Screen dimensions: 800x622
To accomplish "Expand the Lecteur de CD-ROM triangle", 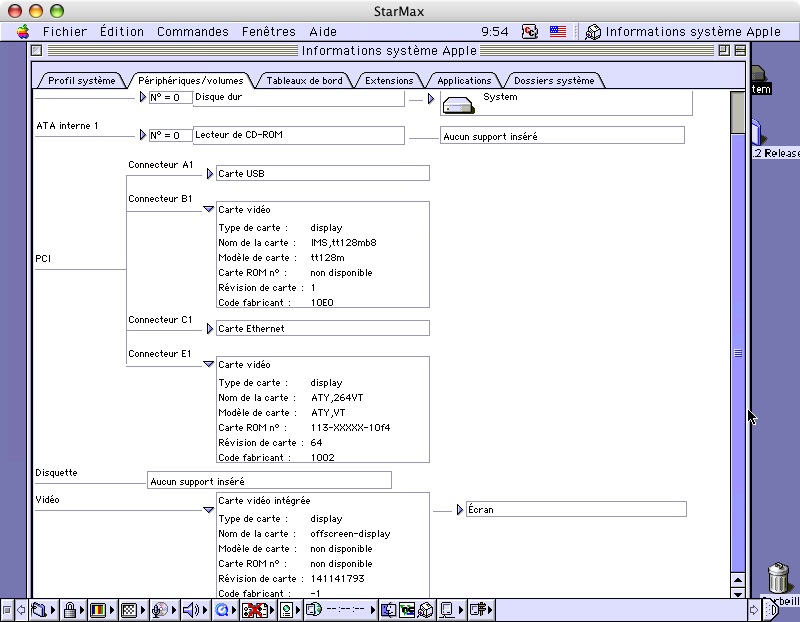I will [143, 135].
